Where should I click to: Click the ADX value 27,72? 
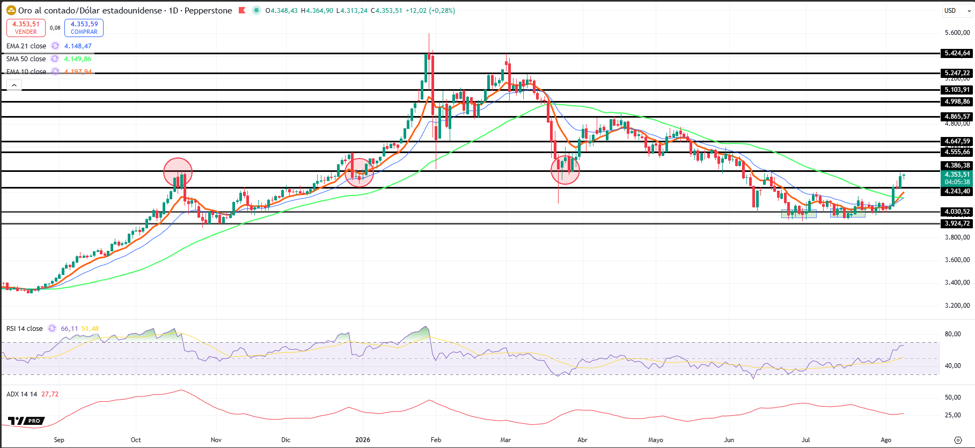pos(50,394)
